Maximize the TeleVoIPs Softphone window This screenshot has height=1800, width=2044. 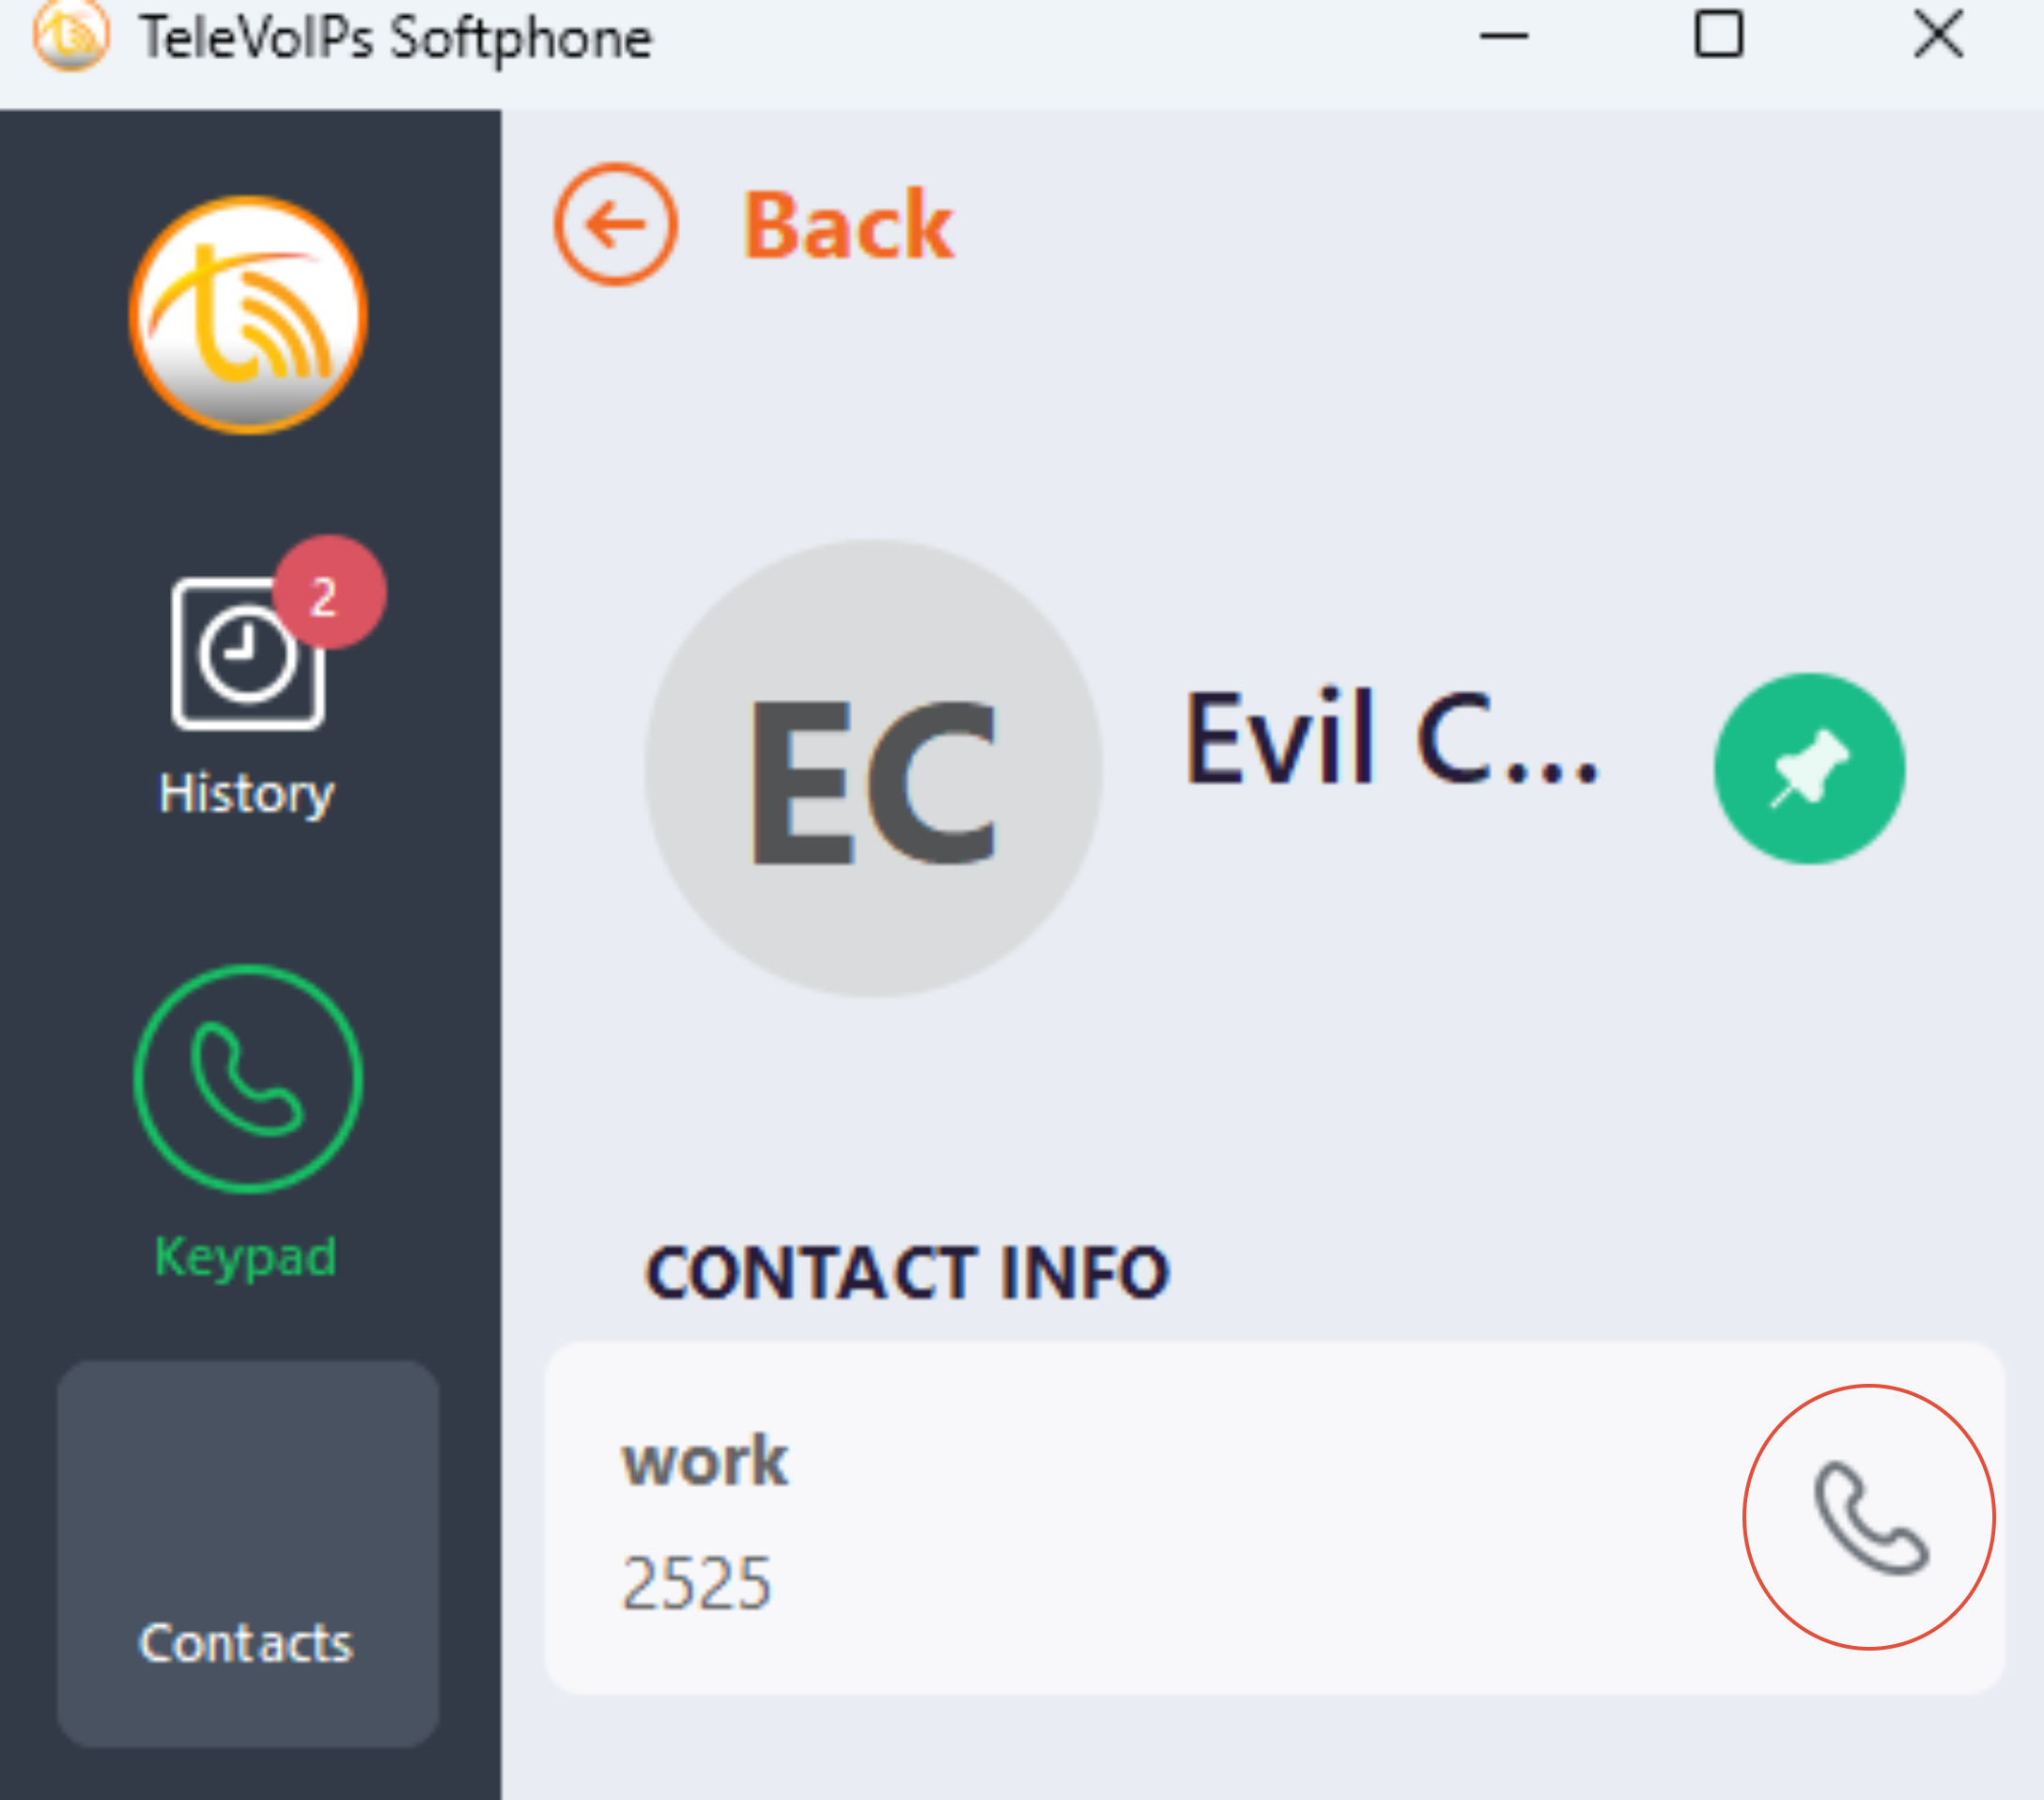pos(1719,35)
